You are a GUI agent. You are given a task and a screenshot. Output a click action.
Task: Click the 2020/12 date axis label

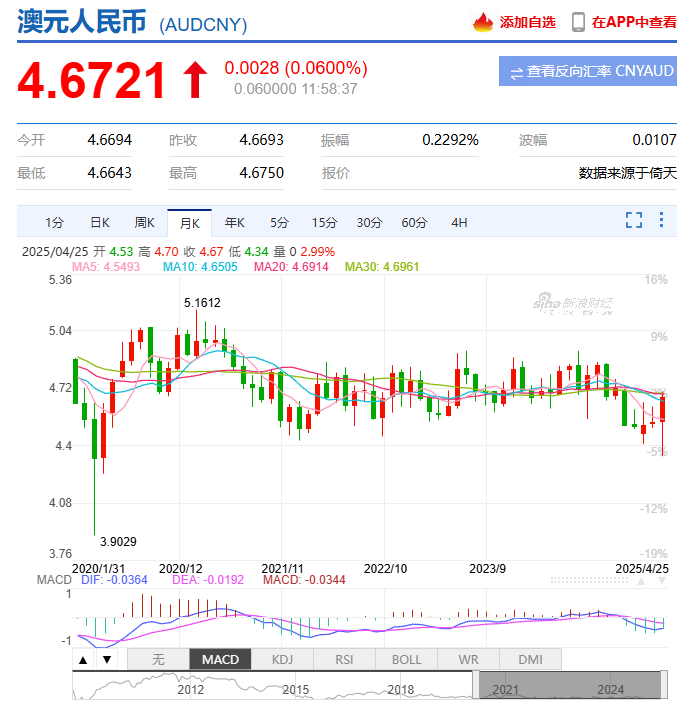pos(181,569)
